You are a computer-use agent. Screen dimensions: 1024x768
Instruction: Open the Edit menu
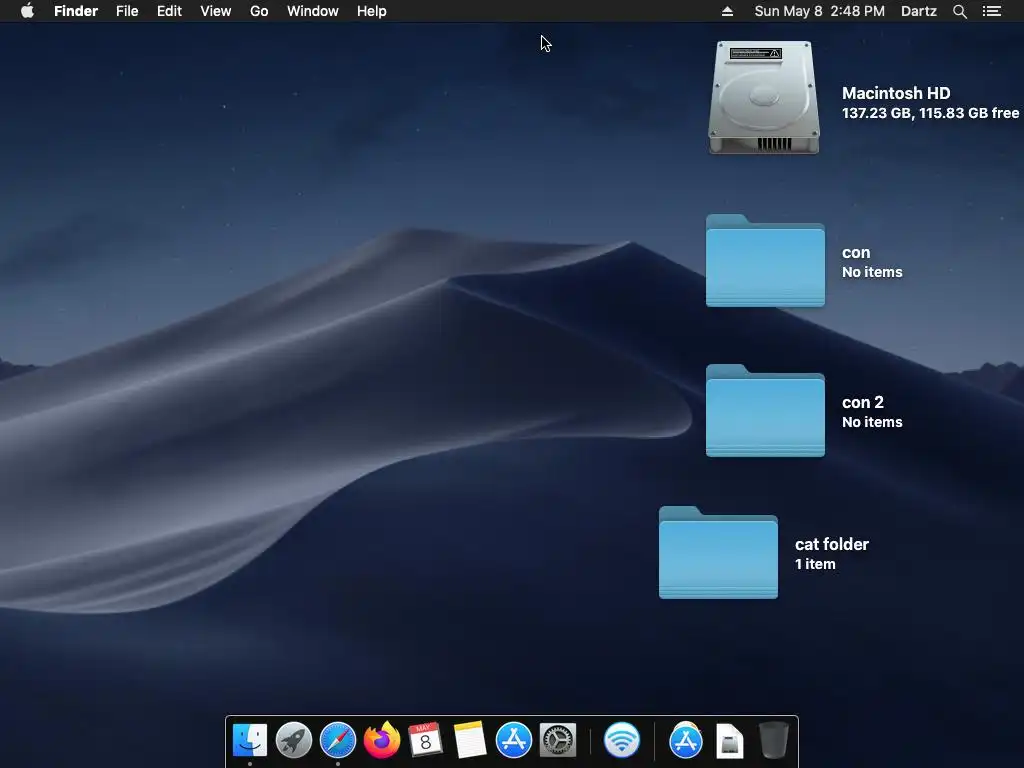pos(169,11)
